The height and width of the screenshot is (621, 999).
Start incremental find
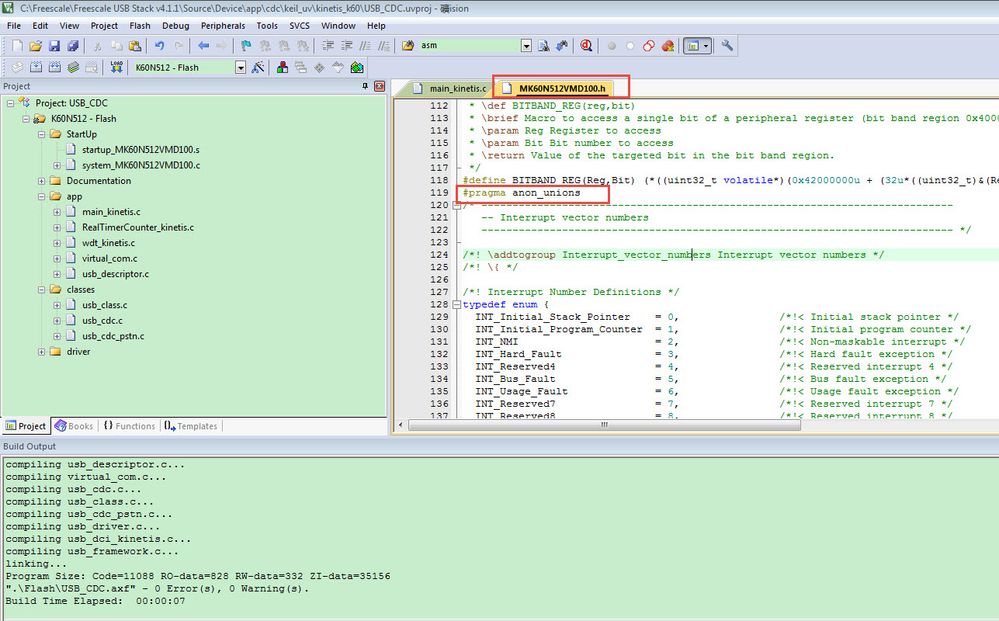(562, 46)
